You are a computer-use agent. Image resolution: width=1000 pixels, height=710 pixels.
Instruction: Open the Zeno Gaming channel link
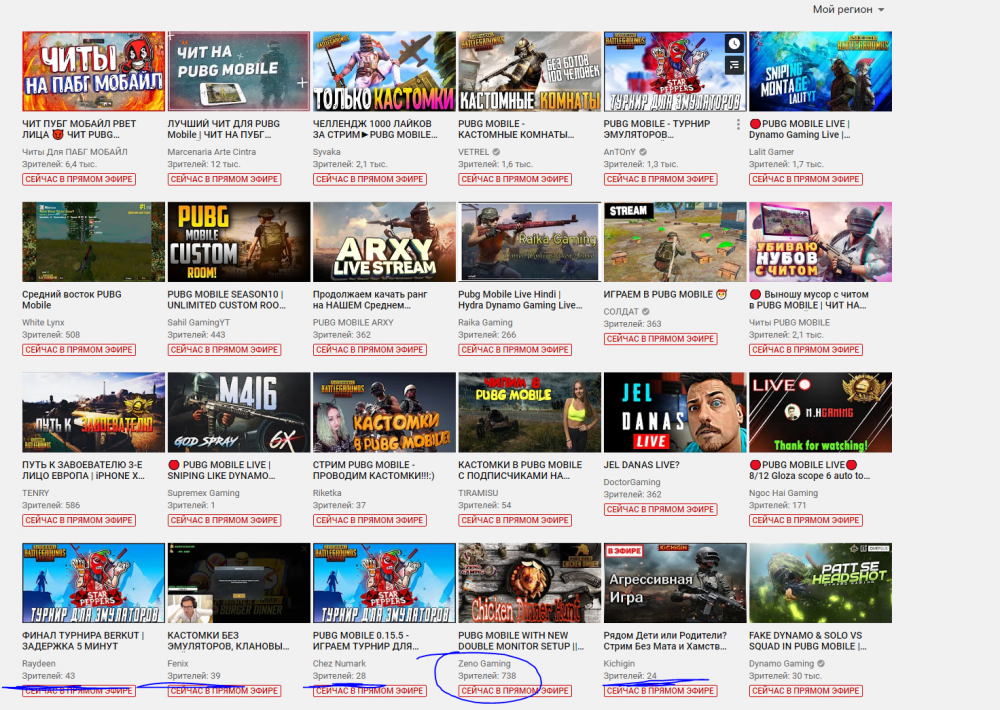484,664
